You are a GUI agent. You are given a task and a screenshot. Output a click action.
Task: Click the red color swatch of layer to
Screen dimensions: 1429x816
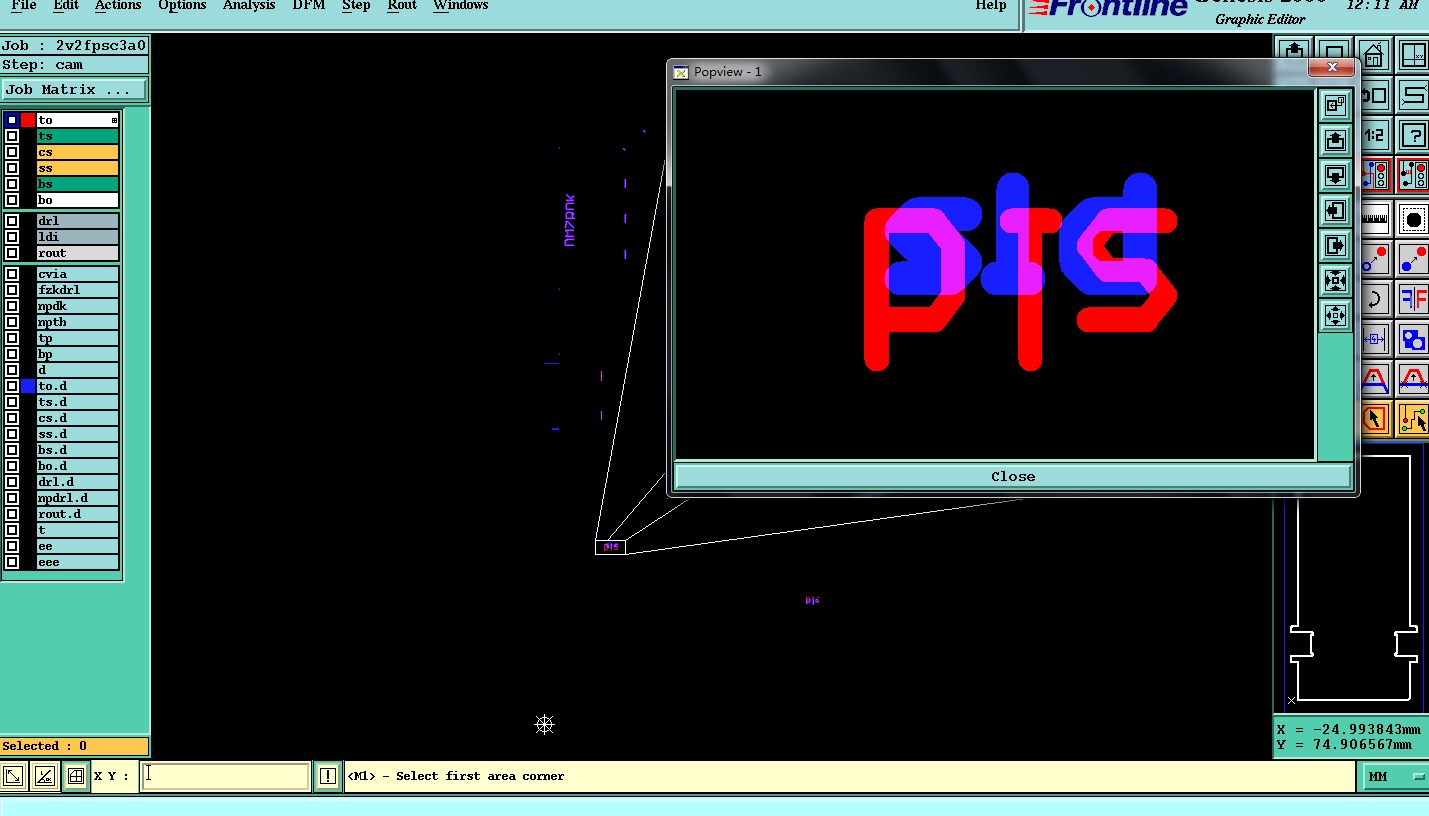click(x=28, y=120)
